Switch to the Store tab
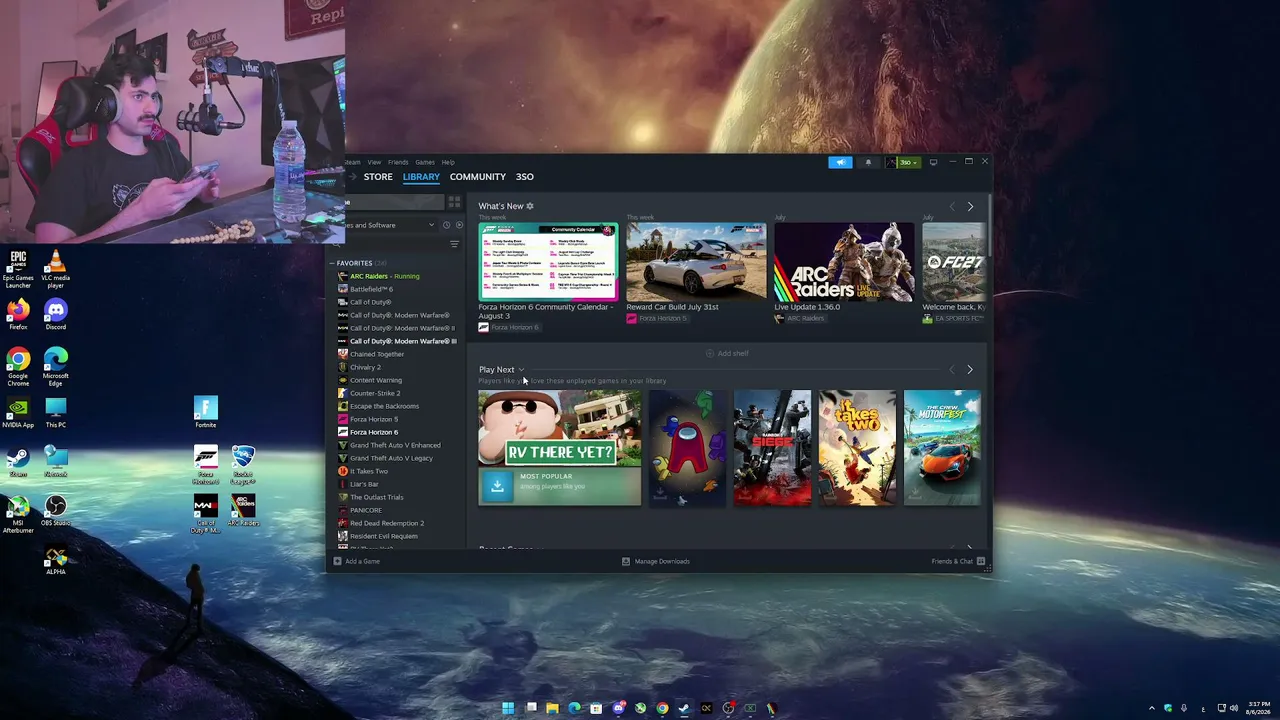Image resolution: width=1280 pixels, height=720 pixels. click(378, 177)
